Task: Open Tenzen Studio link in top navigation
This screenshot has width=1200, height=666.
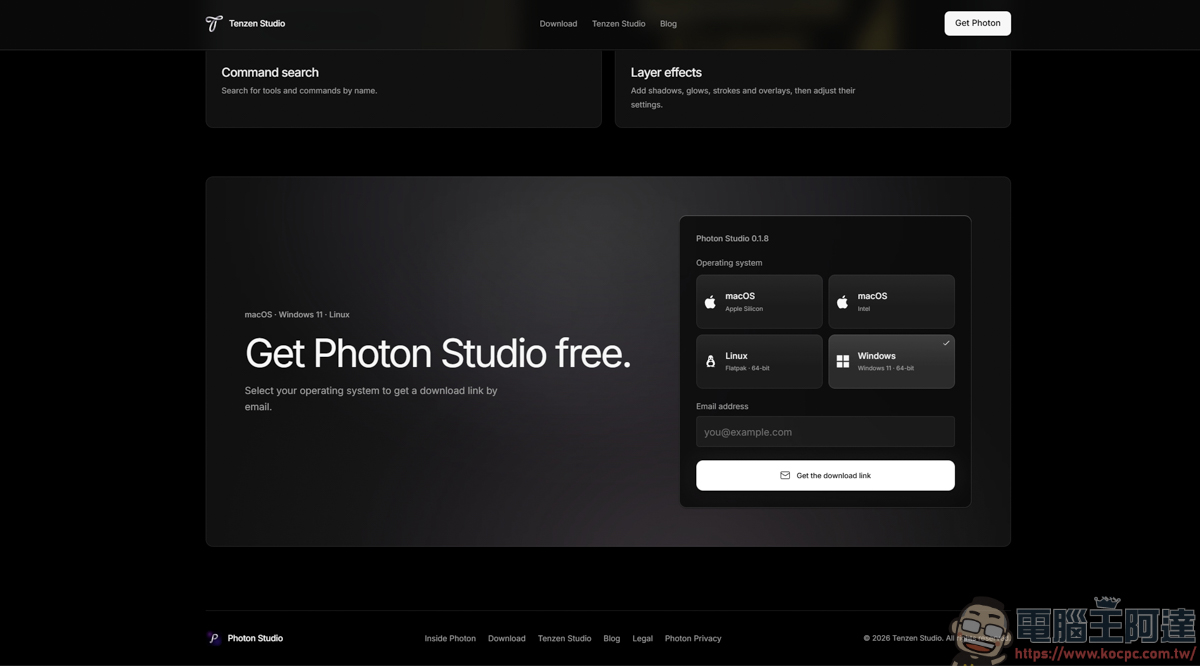Action: click(x=618, y=24)
